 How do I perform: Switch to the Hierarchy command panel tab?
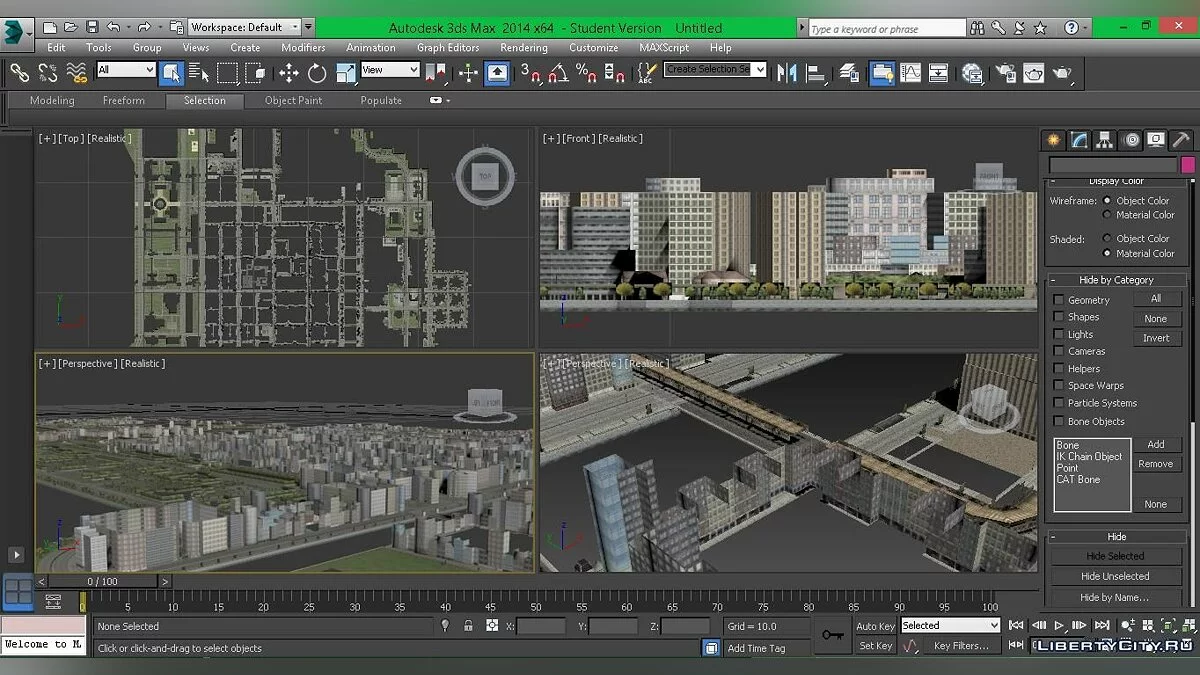click(x=1105, y=140)
